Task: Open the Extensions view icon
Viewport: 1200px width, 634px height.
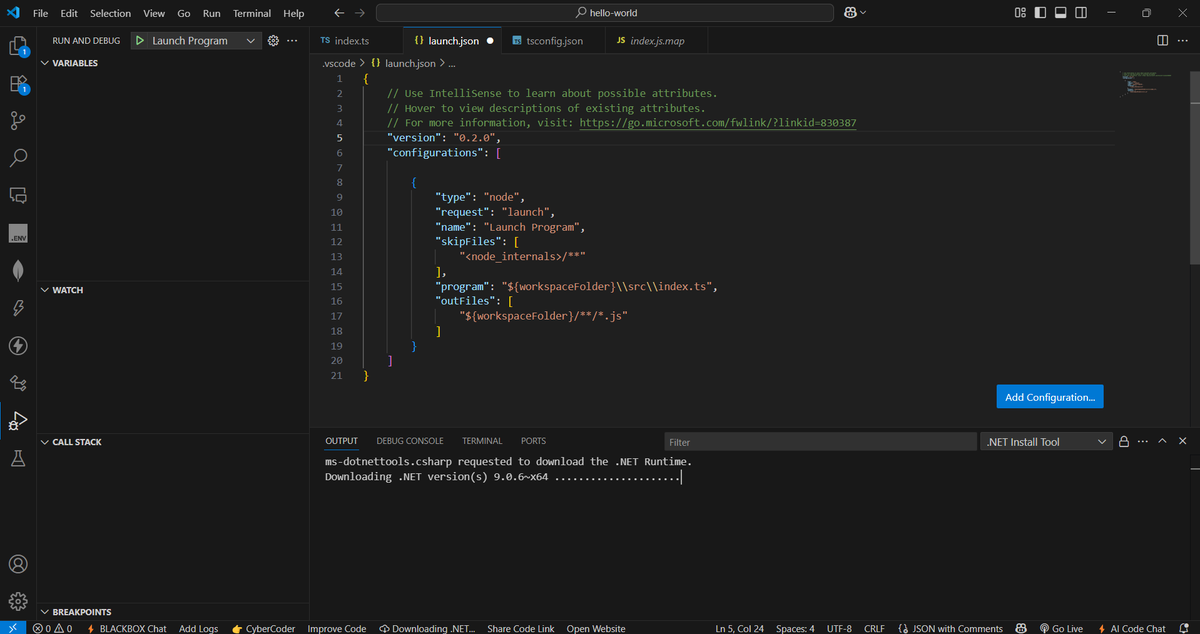Action: click(17, 84)
